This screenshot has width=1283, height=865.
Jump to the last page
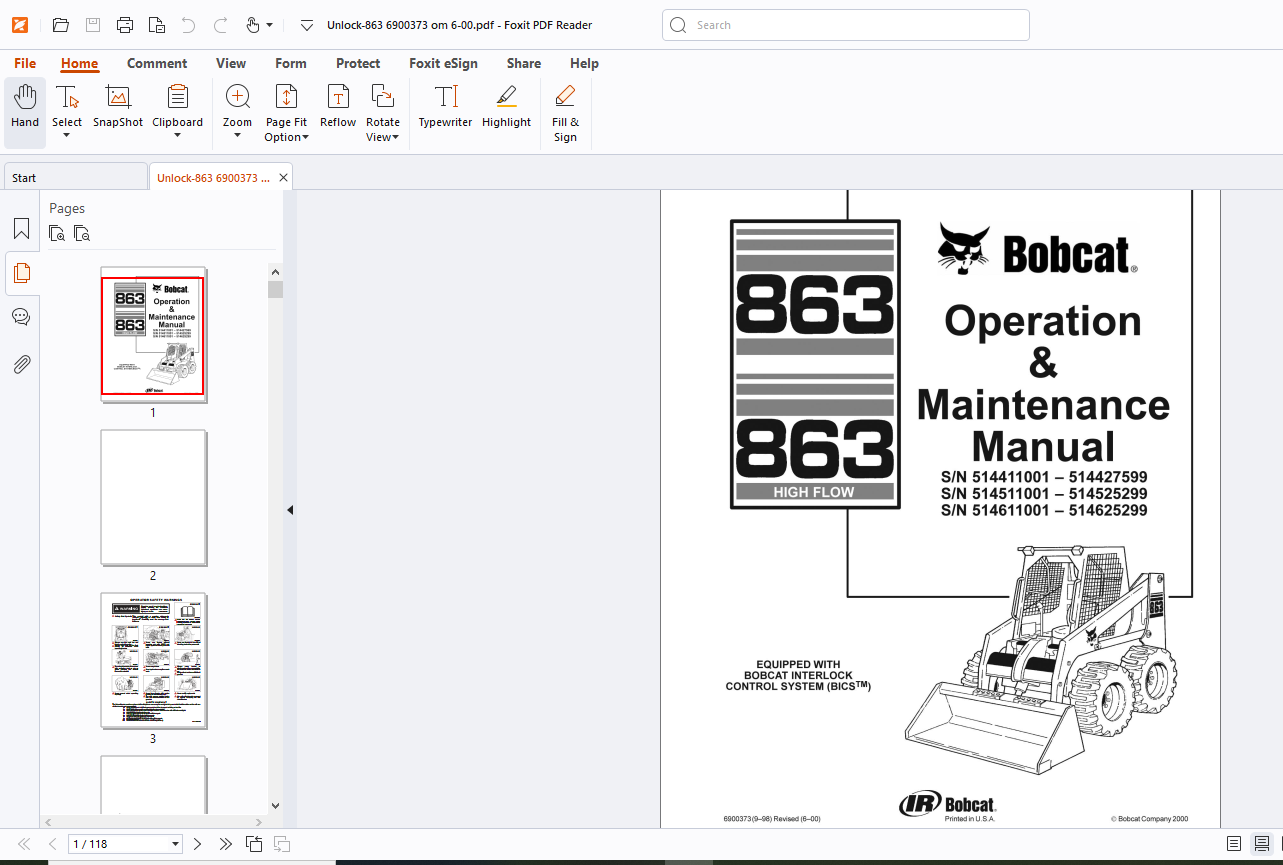[x=225, y=844]
